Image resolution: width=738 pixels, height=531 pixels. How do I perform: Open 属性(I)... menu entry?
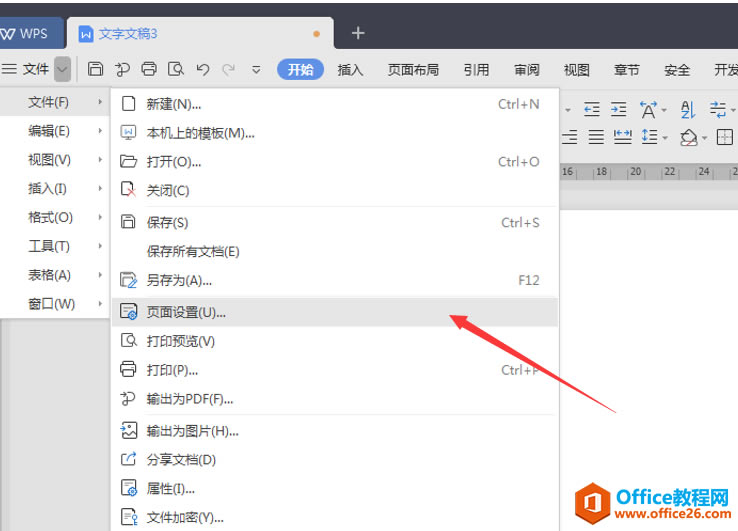point(335,489)
